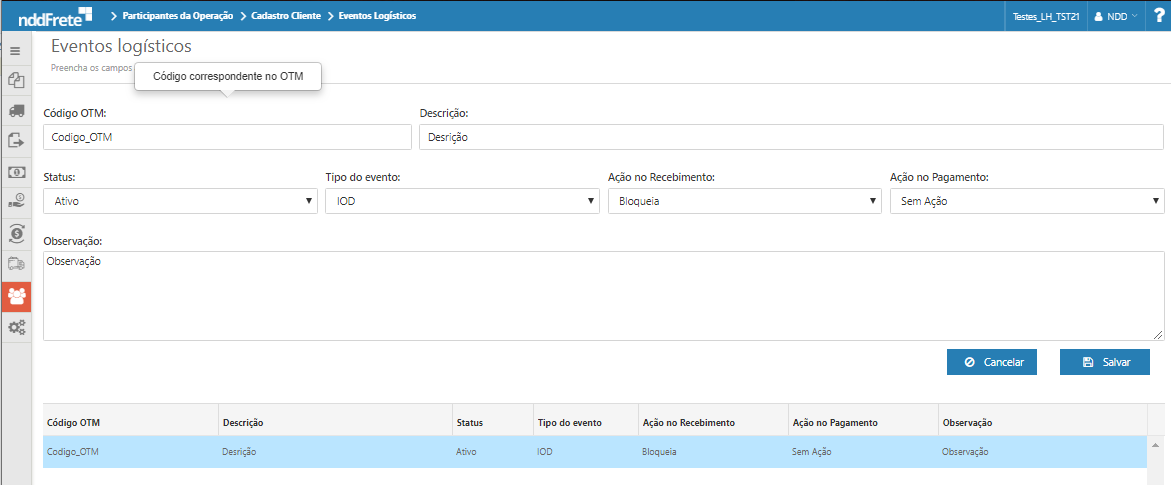The height and width of the screenshot is (485, 1171).
Task: Navigate to Participantes da Operação breadcrumb
Action: [x=177, y=16]
